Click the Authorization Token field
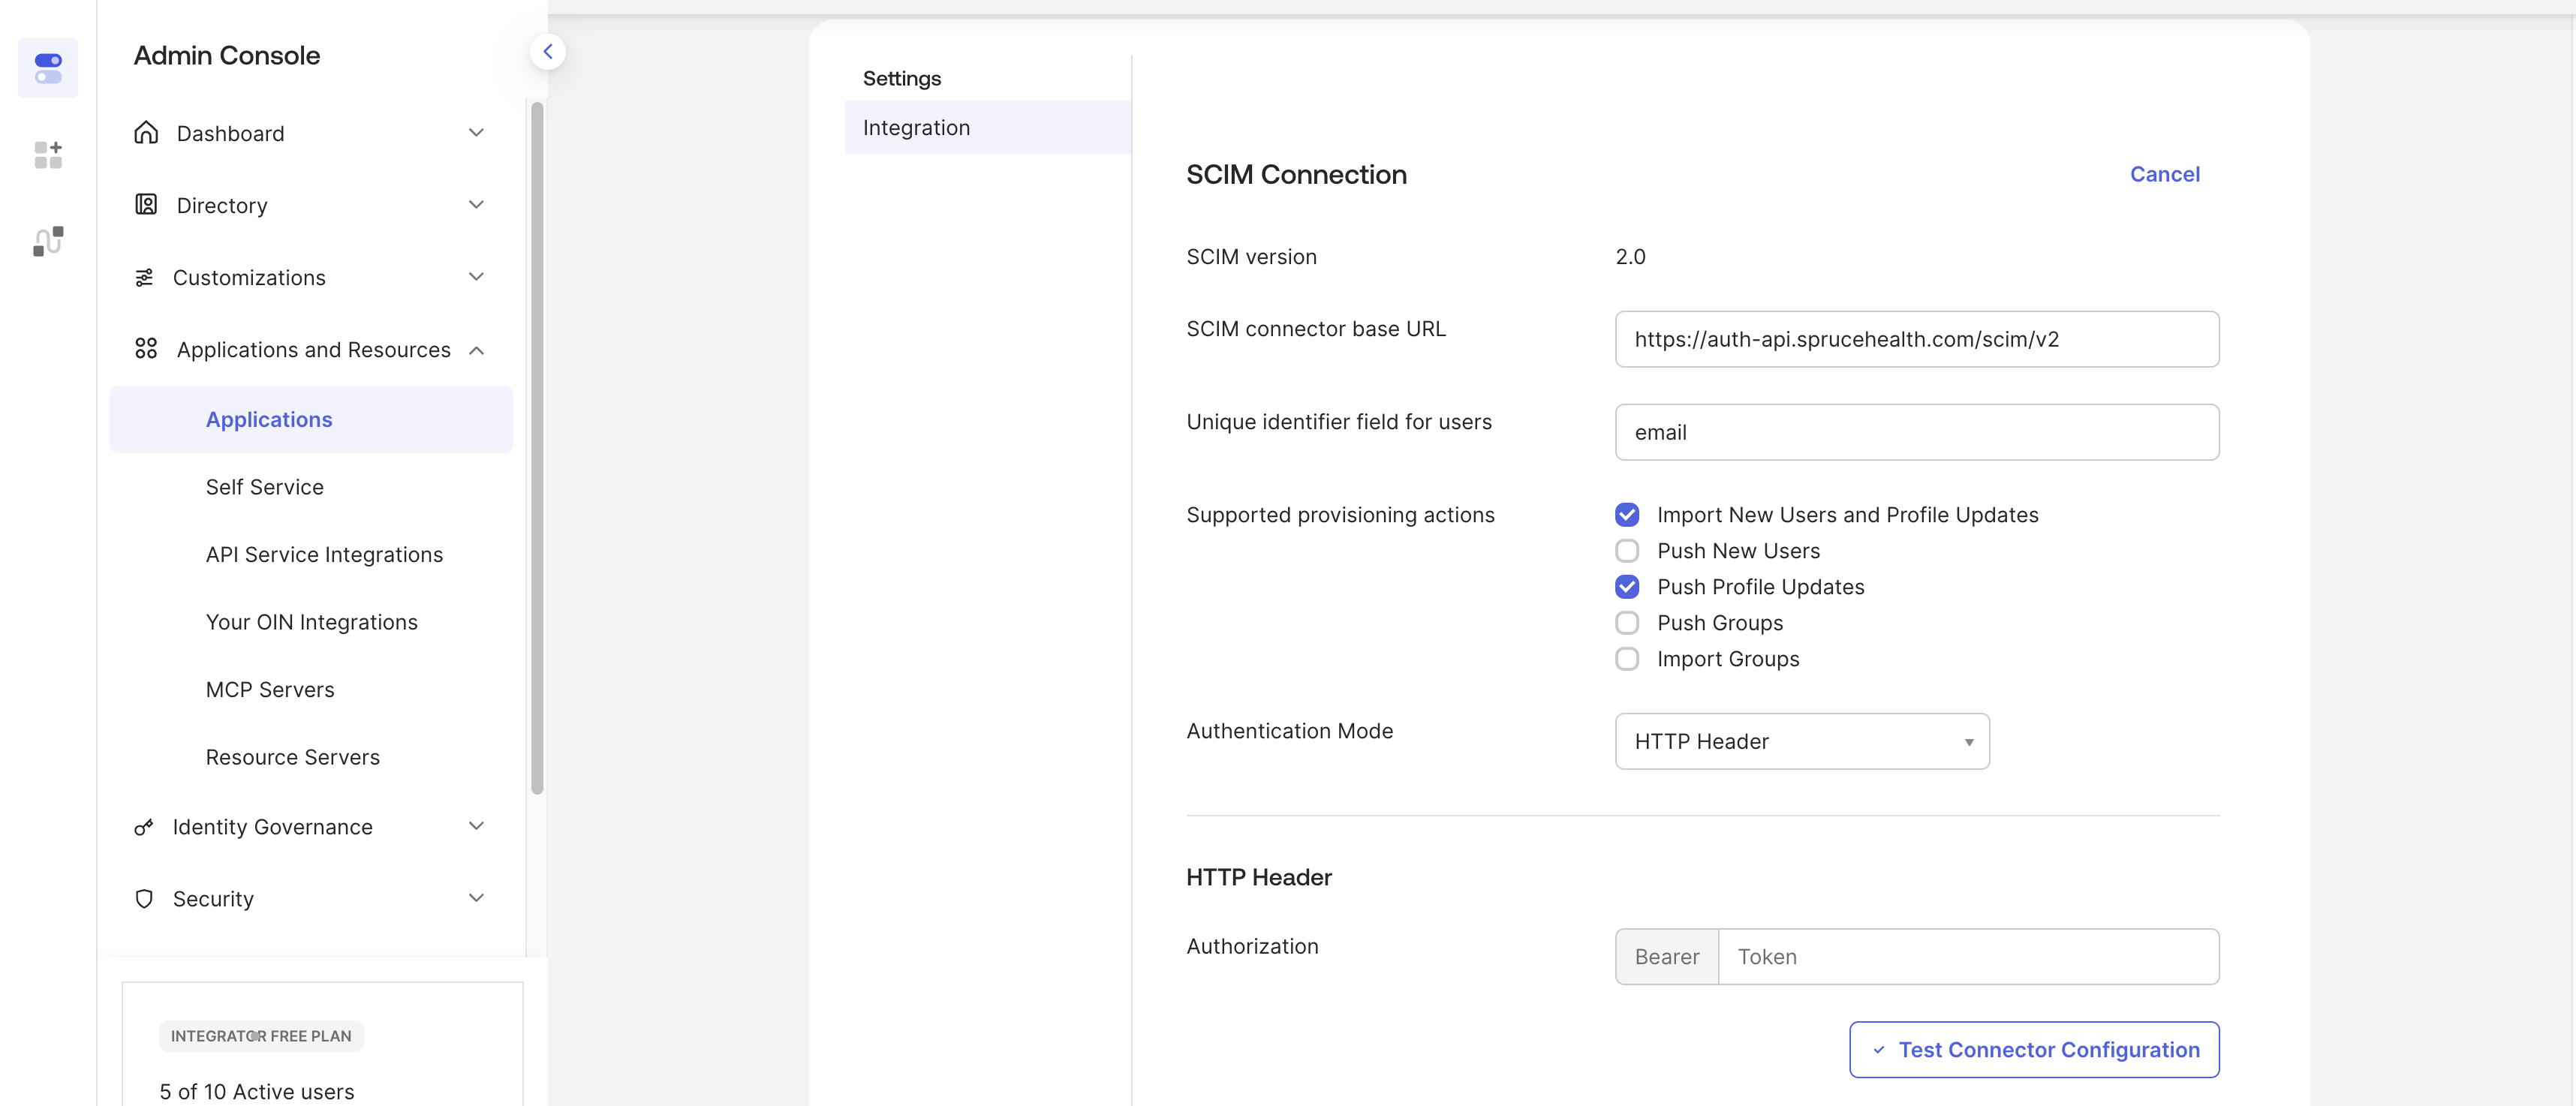 (x=1968, y=957)
